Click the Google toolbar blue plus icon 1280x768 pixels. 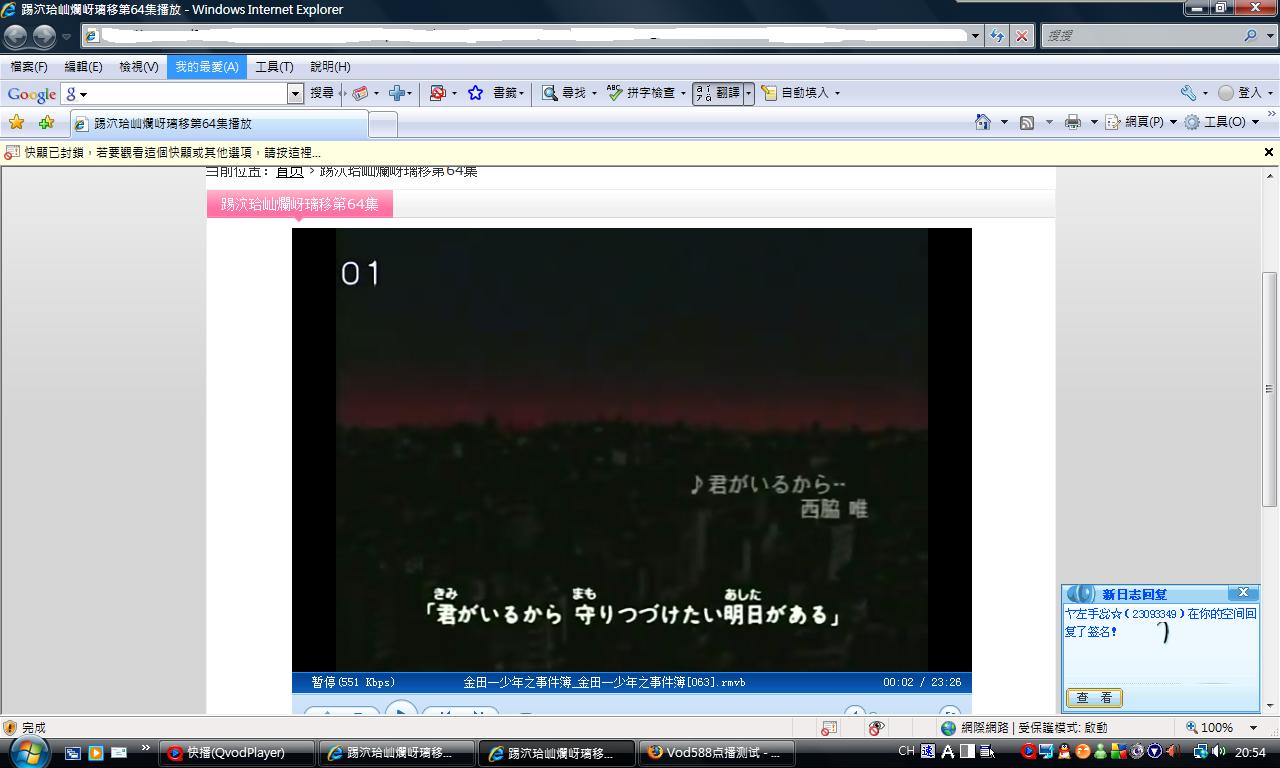pos(397,93)
